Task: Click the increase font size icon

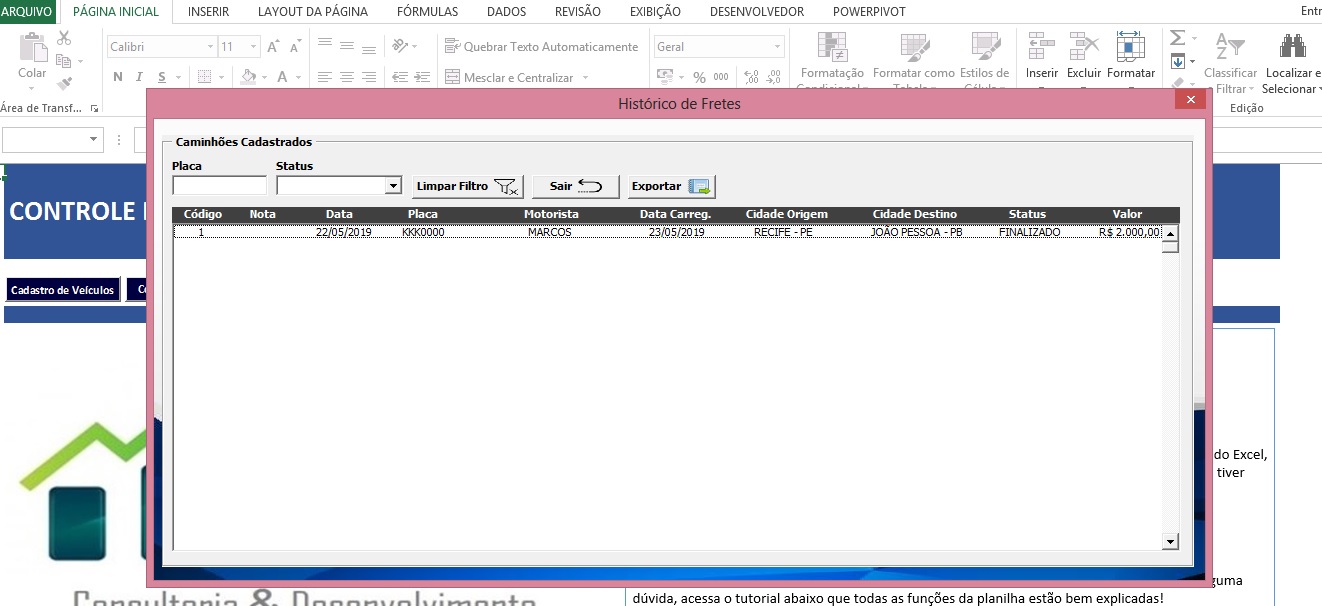Action: (x=273, y=47)
